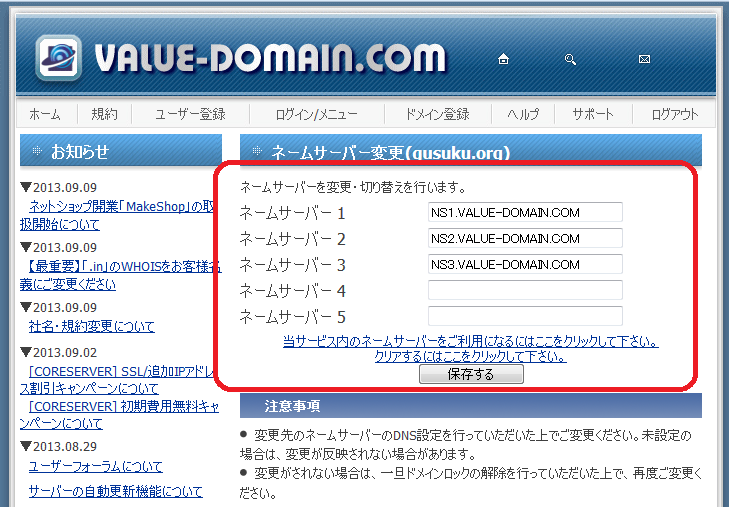Click the ネームサーバー 1 input field
The width and height of the screenshot is (729, 507).
pyautogui.click(x=525, y=212)
